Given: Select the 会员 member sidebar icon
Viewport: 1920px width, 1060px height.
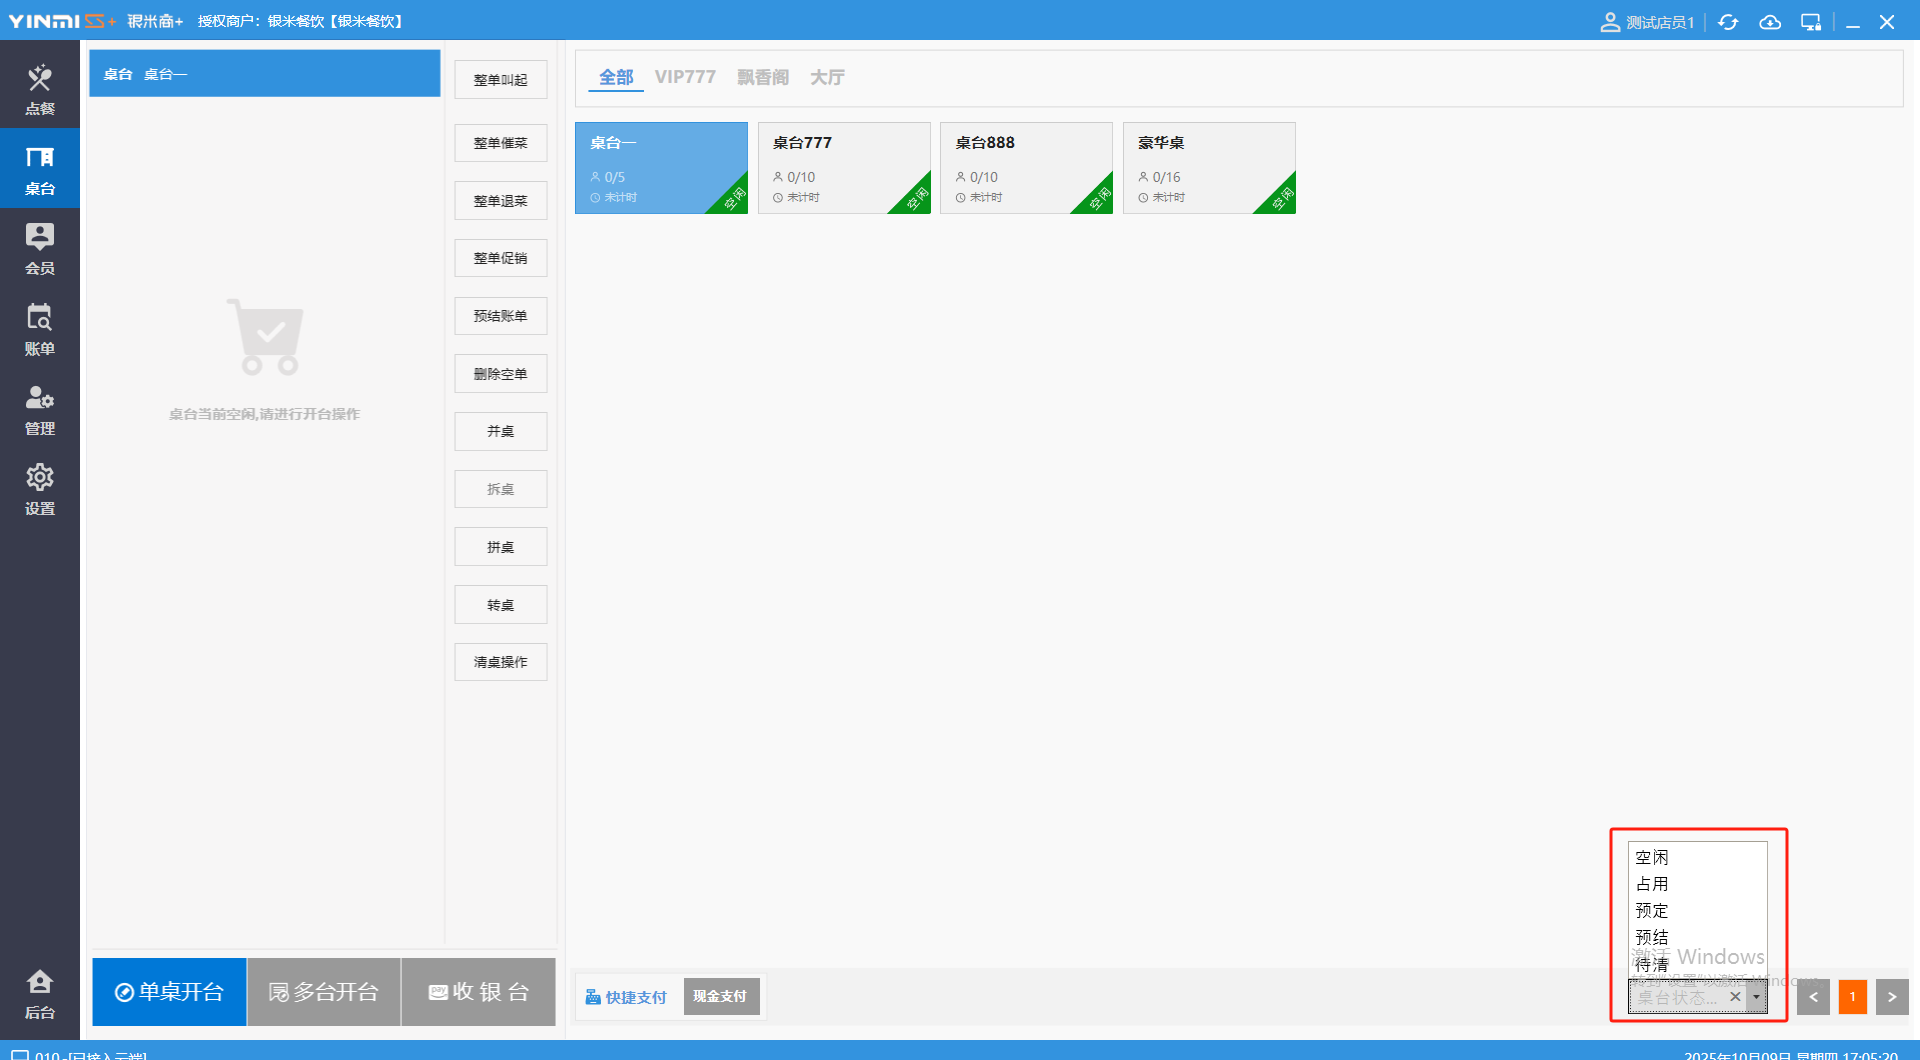Looking at the screenshot, I should pyautogui.click(x=40, y=248).
